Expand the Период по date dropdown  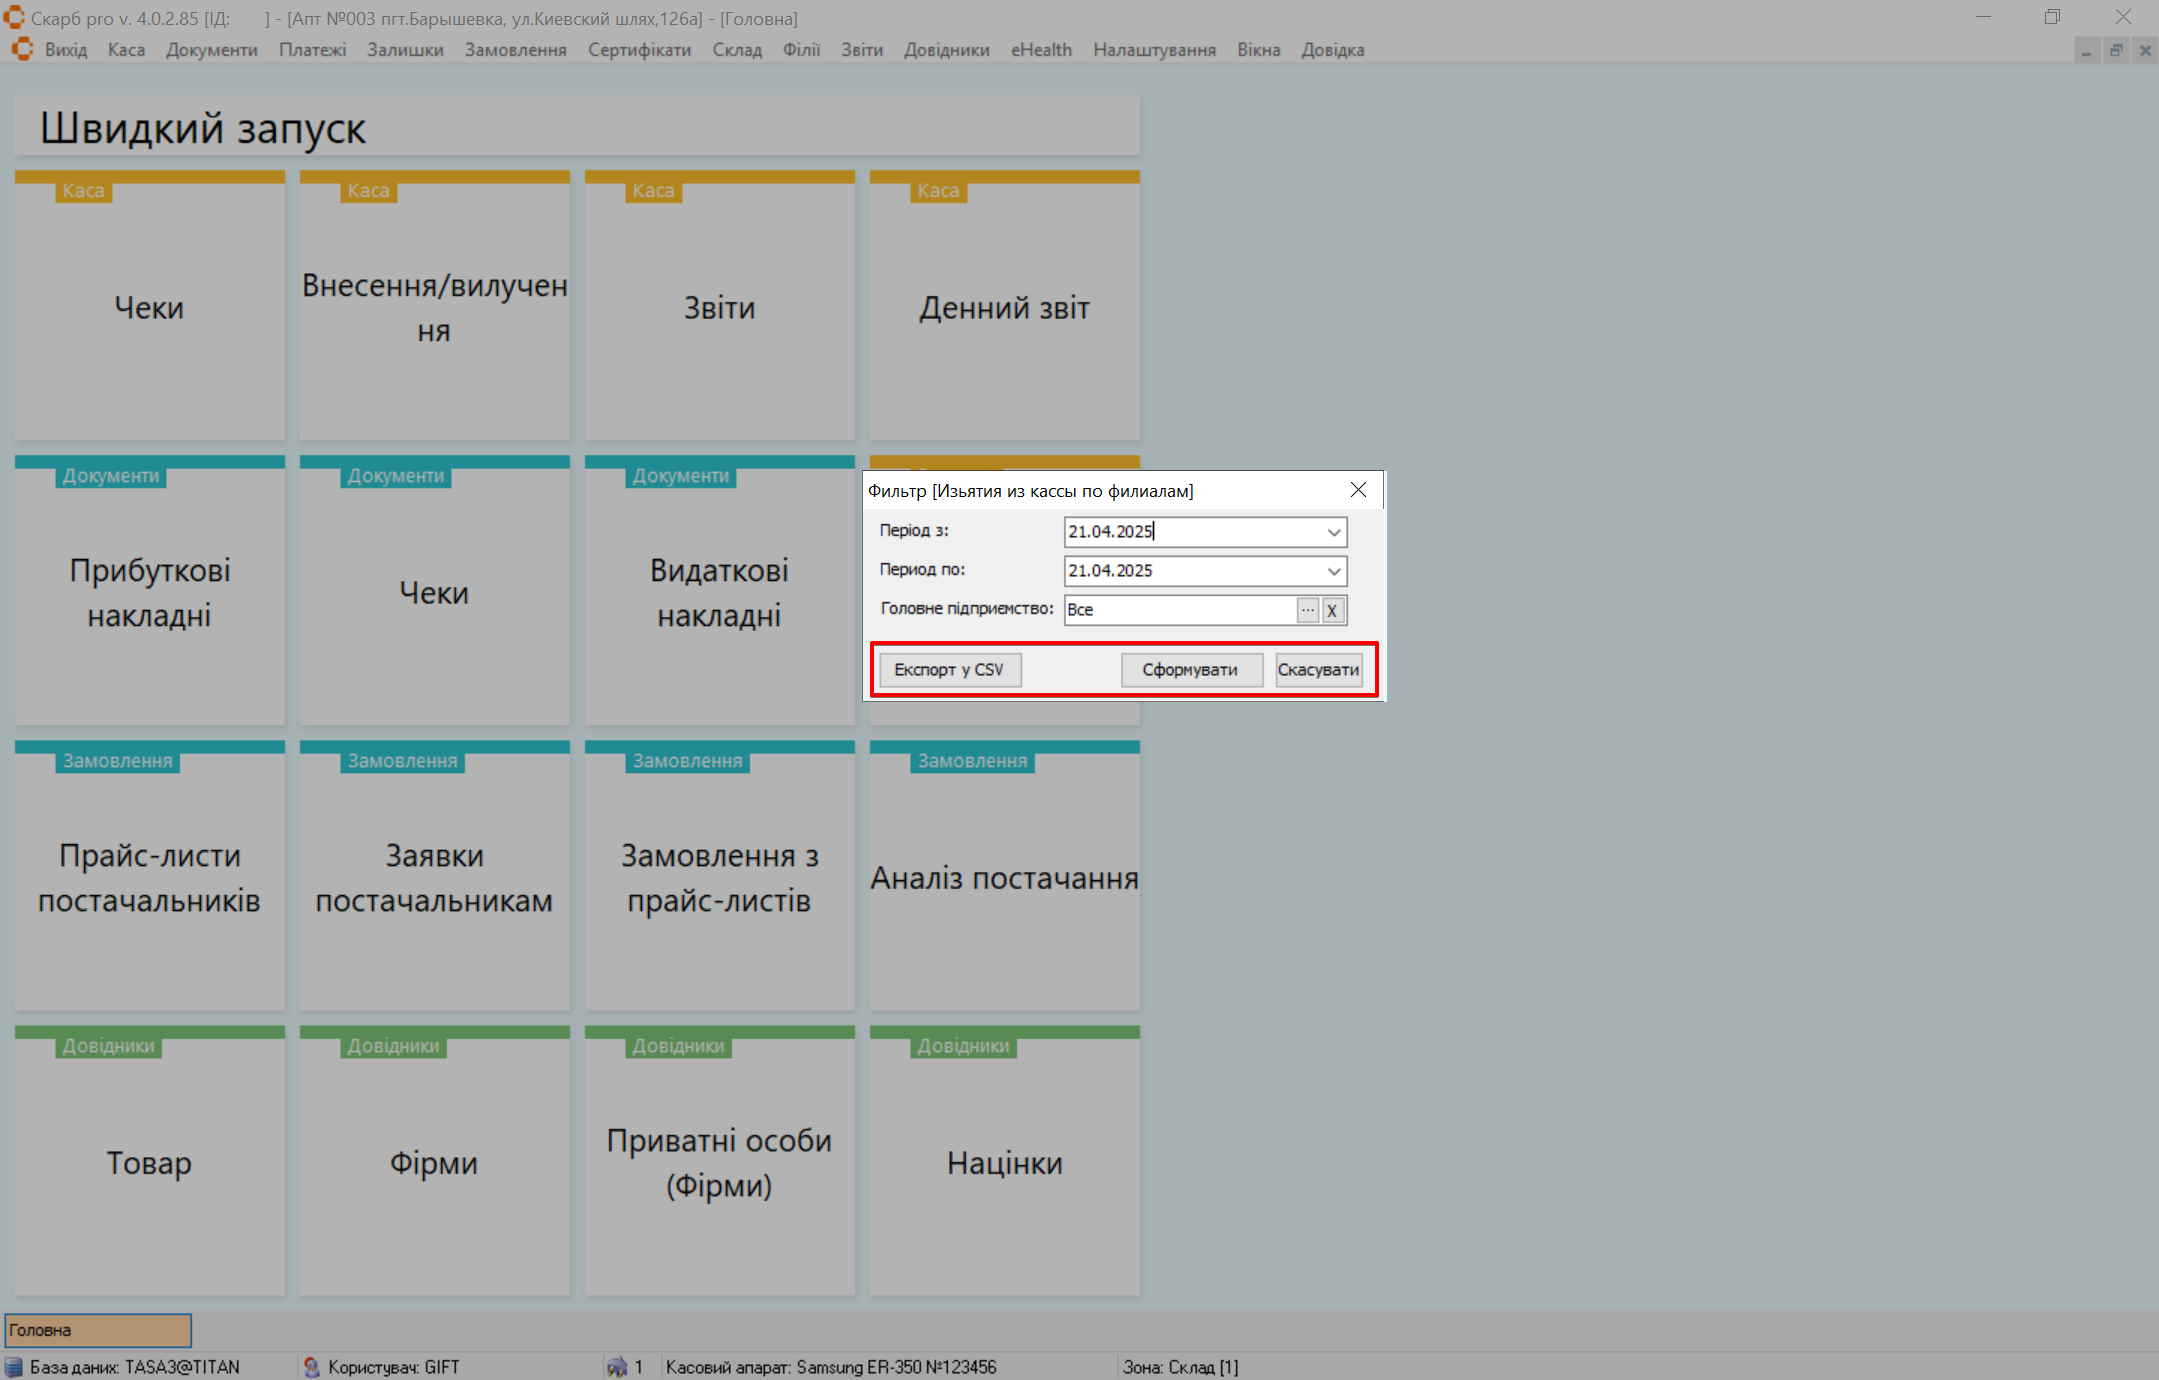click(x=1333, y=571)
